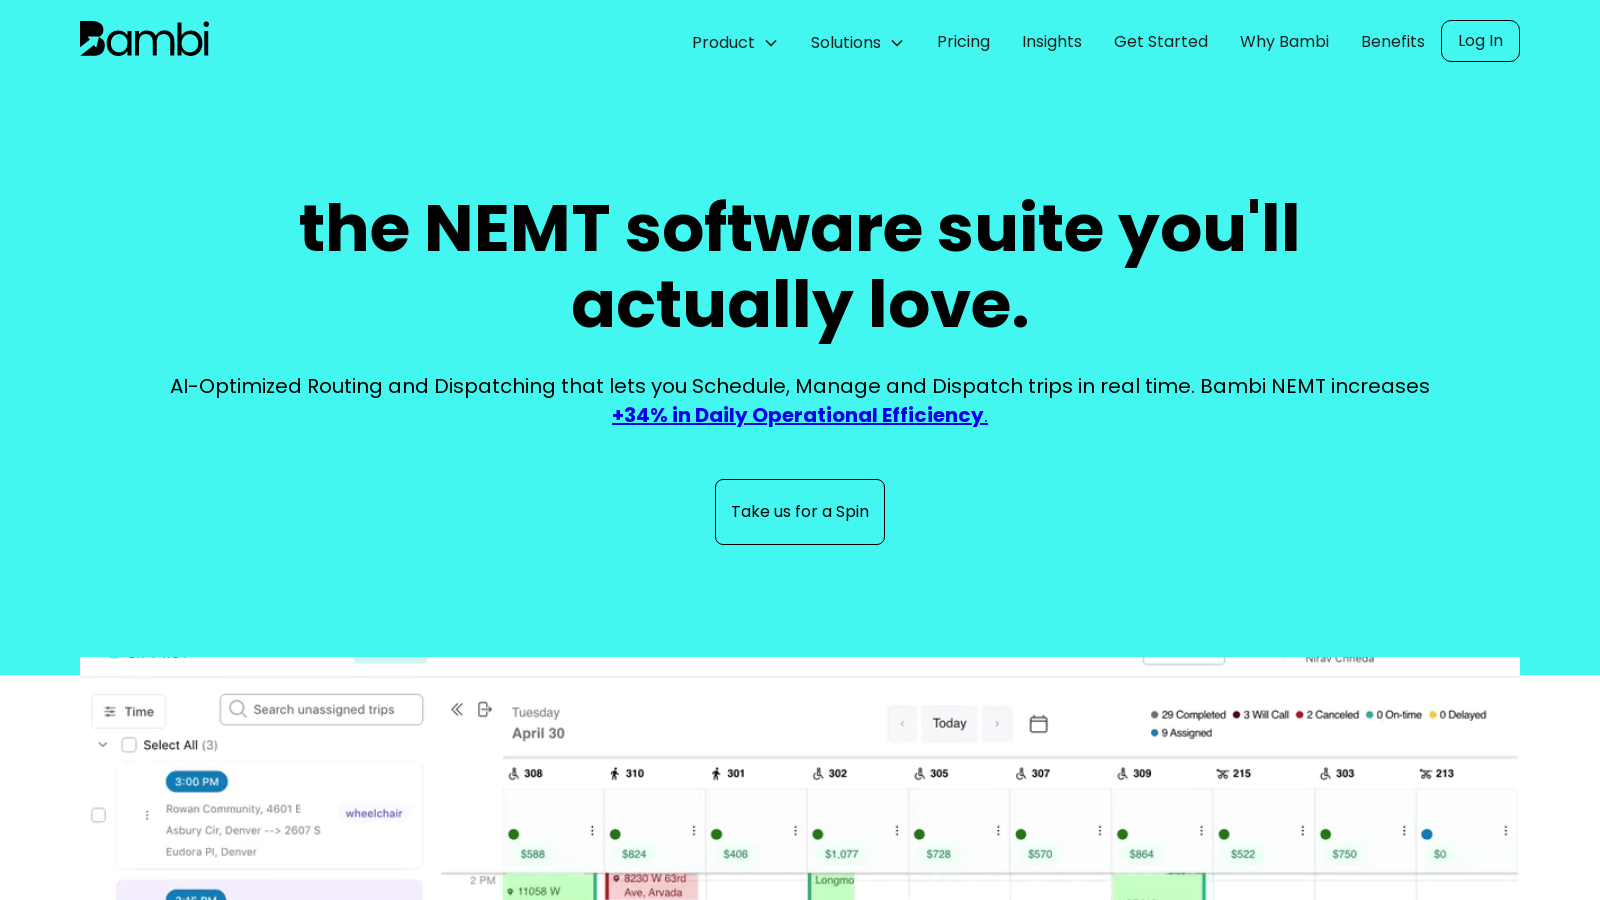
Task: Click the $588 revenue value under 308
Action: tap(533, 854)
